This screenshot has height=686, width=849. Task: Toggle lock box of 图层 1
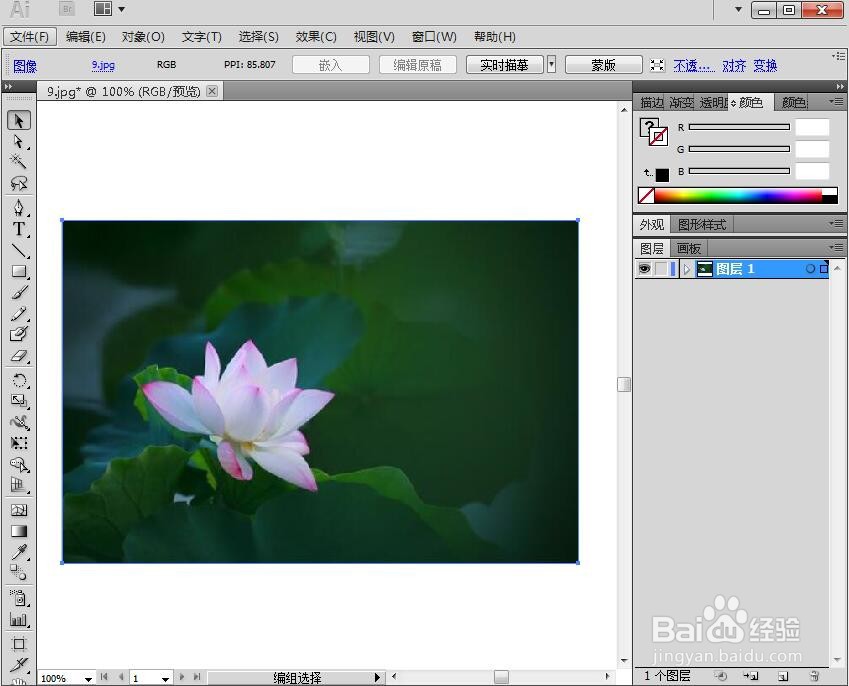661,269
